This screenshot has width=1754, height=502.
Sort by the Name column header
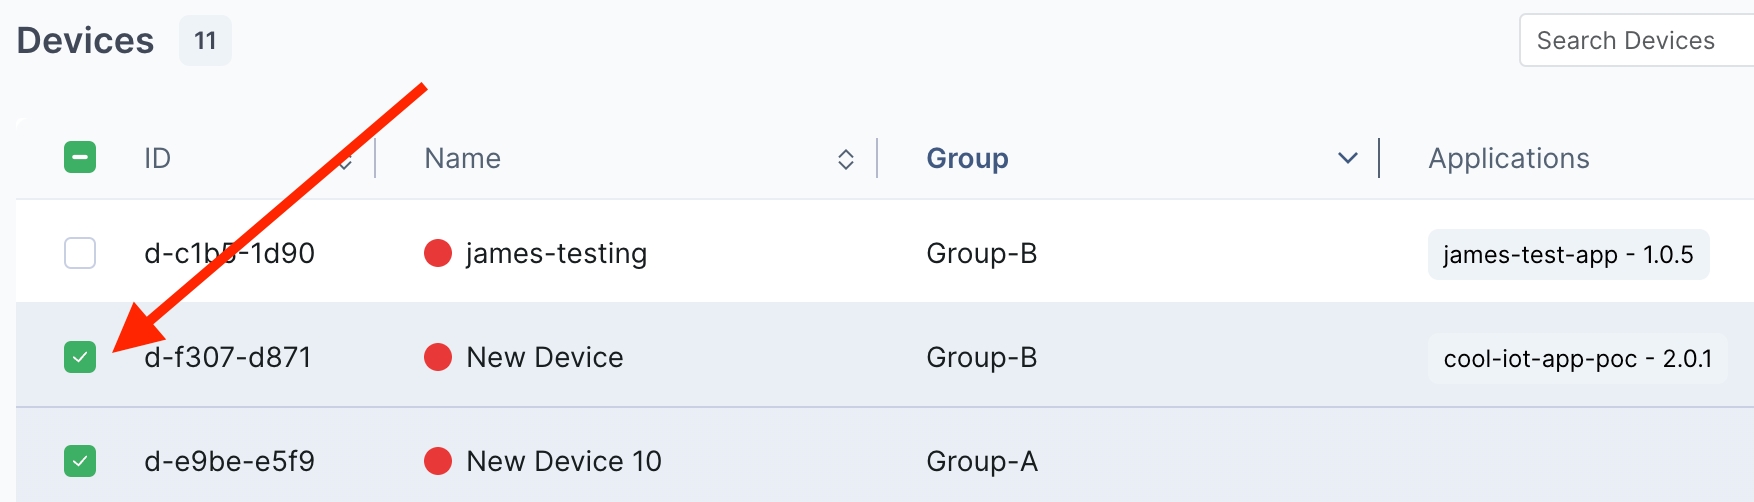[462, 158]
